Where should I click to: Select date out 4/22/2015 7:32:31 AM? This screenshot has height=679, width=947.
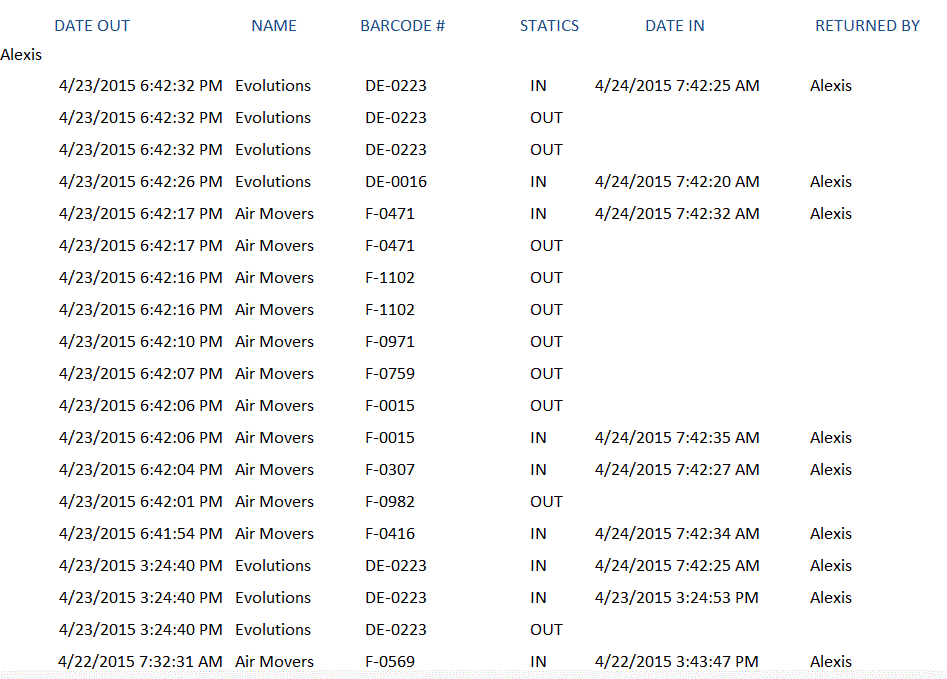pyautogui.click(x=141, y=662)
